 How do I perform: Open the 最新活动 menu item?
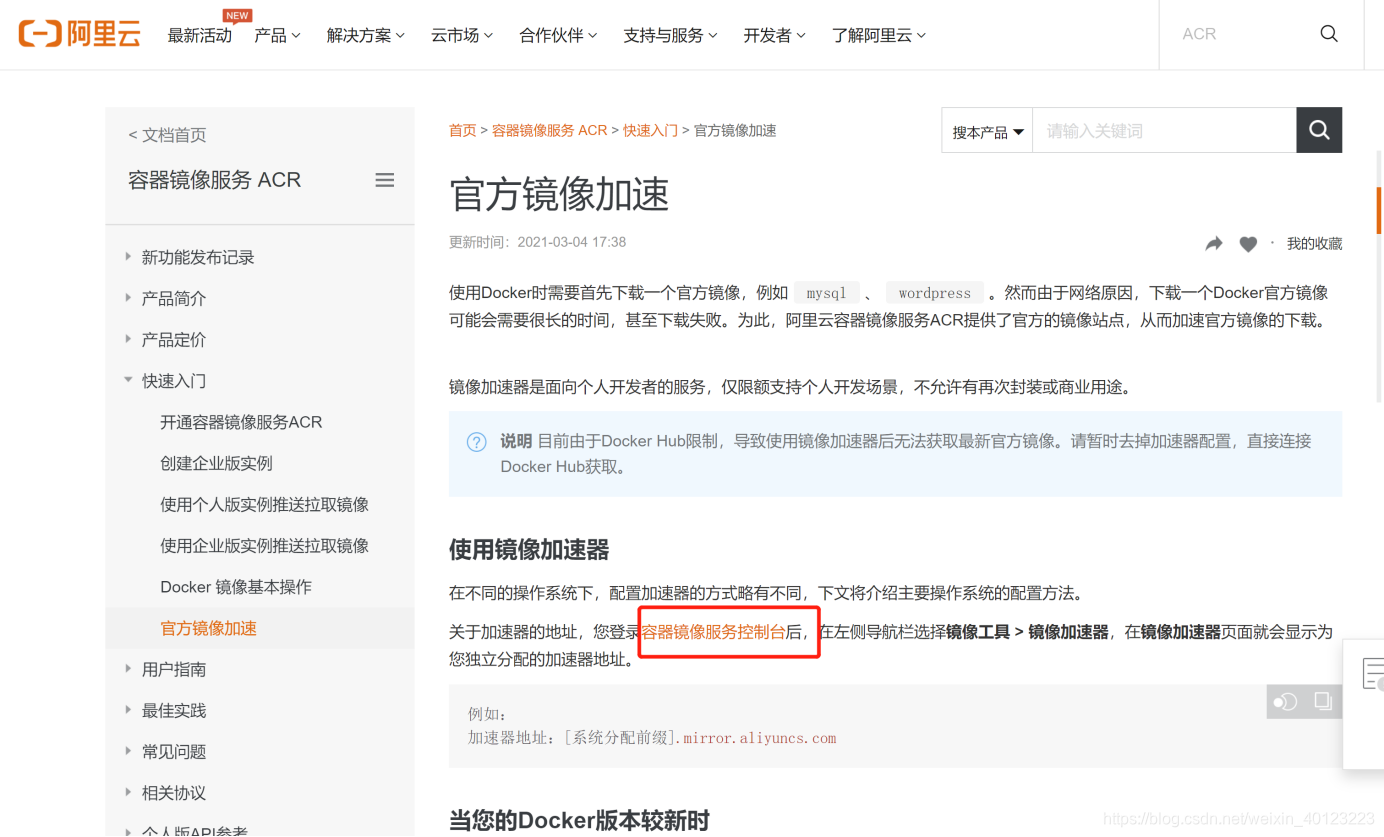click(x=200, y=35)
